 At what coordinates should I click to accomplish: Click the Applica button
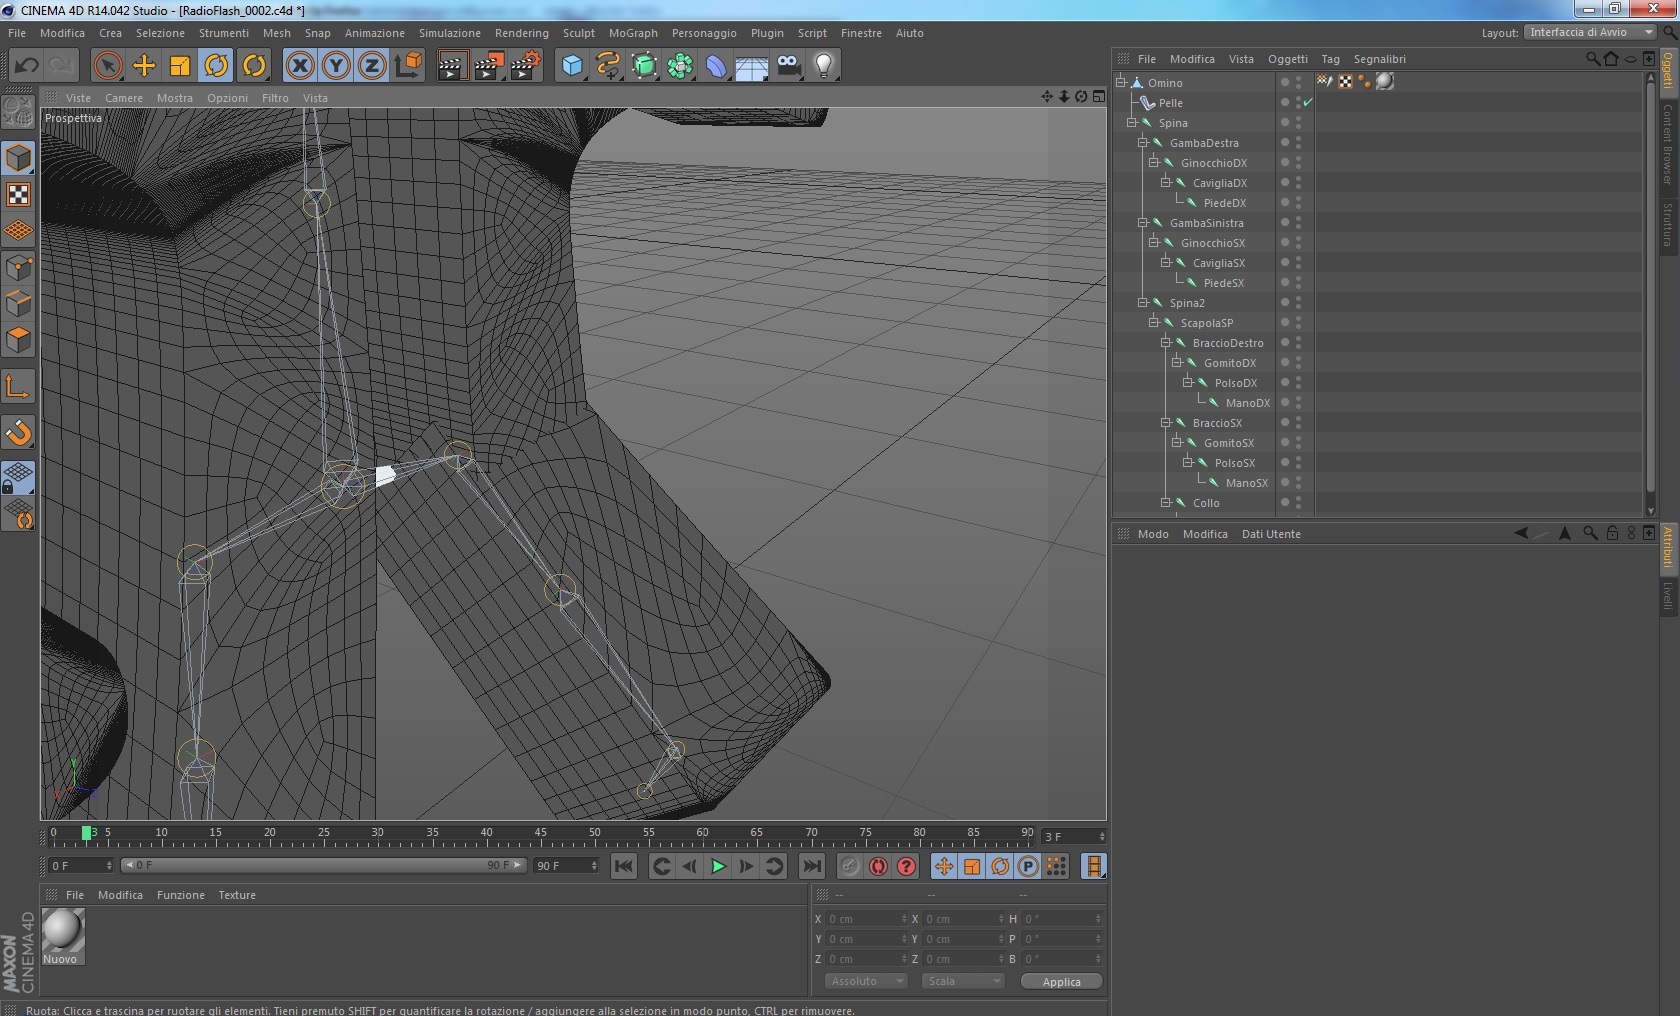(1061, 981)
